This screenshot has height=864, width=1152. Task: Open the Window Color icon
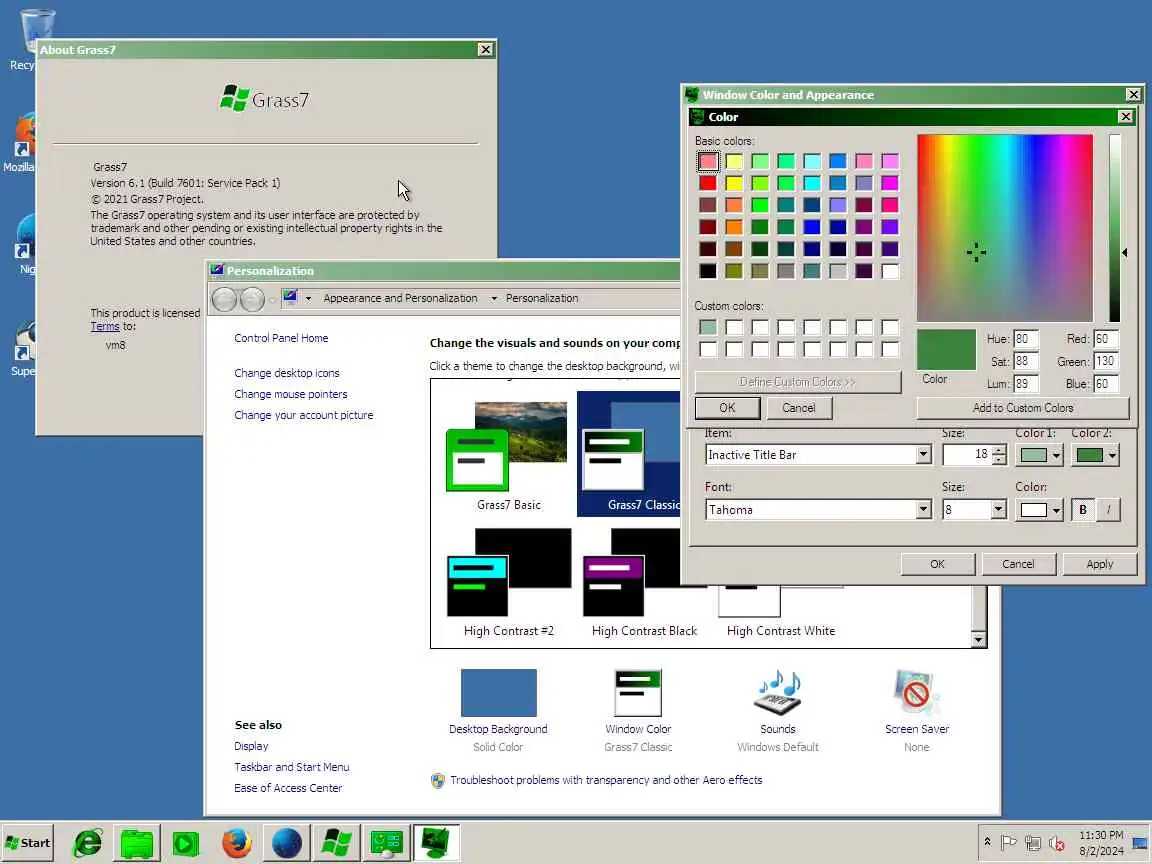(x=638, y=693)
